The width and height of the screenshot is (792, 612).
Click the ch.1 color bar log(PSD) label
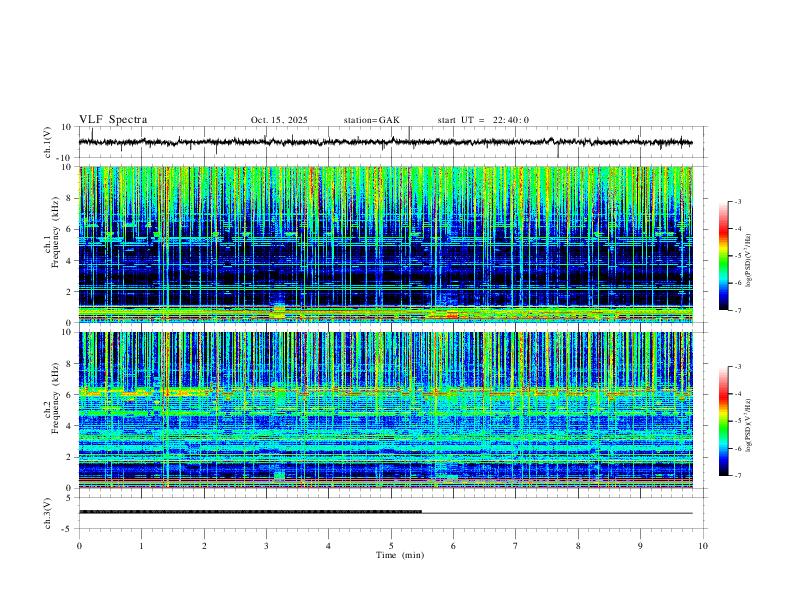[x=748, y=260]
